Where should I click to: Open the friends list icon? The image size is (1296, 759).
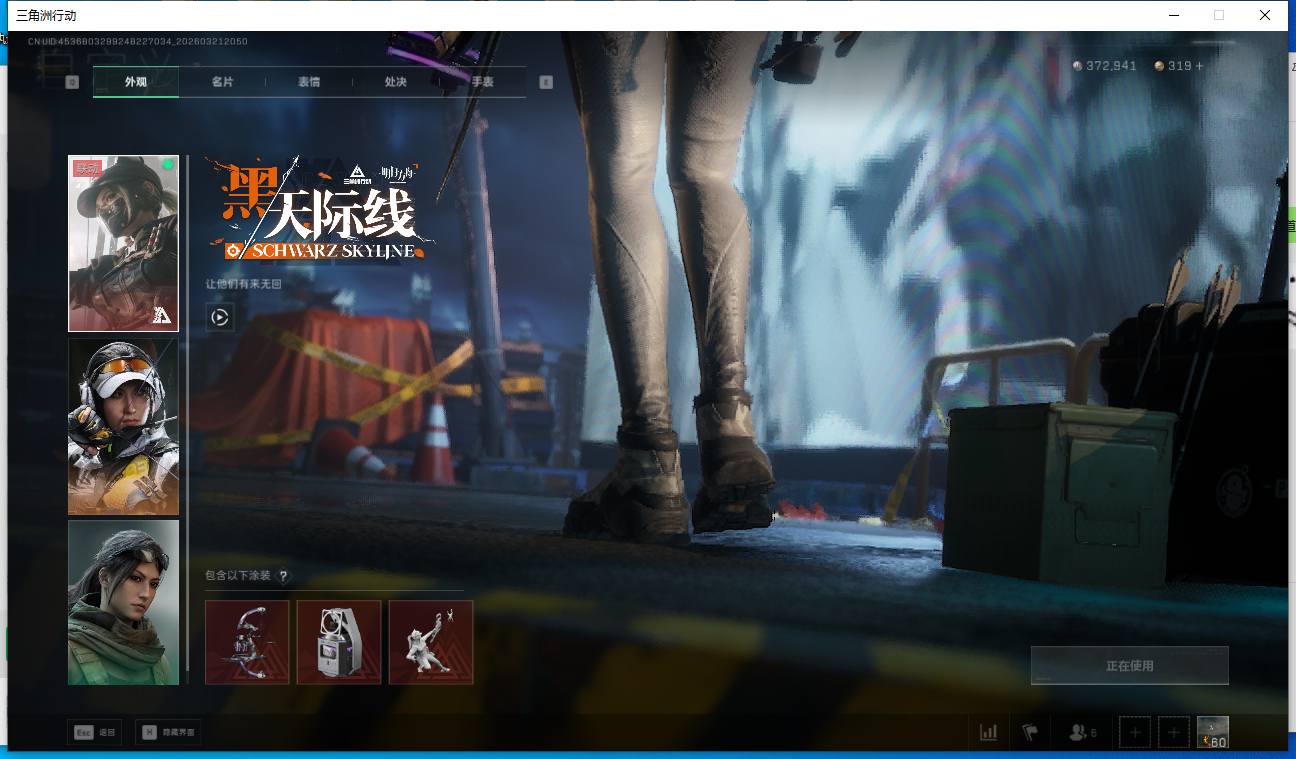coord(1082,732)
